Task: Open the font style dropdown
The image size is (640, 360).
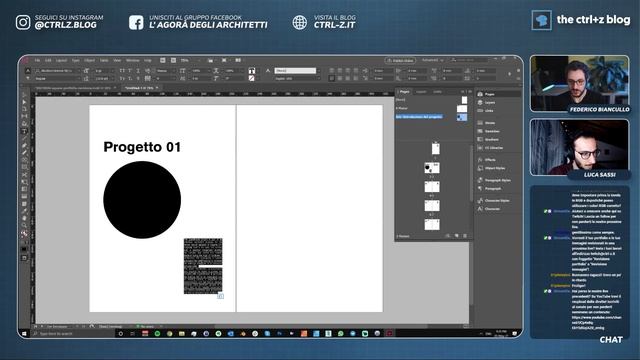Action: click(78, 78)
